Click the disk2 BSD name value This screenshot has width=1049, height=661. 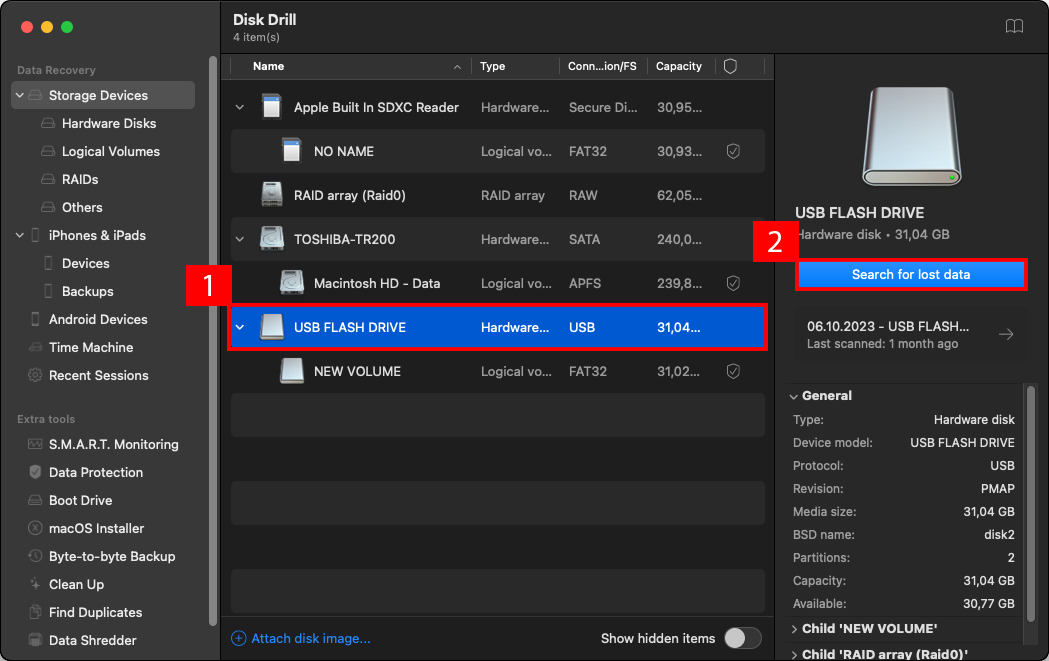point(999,535)
